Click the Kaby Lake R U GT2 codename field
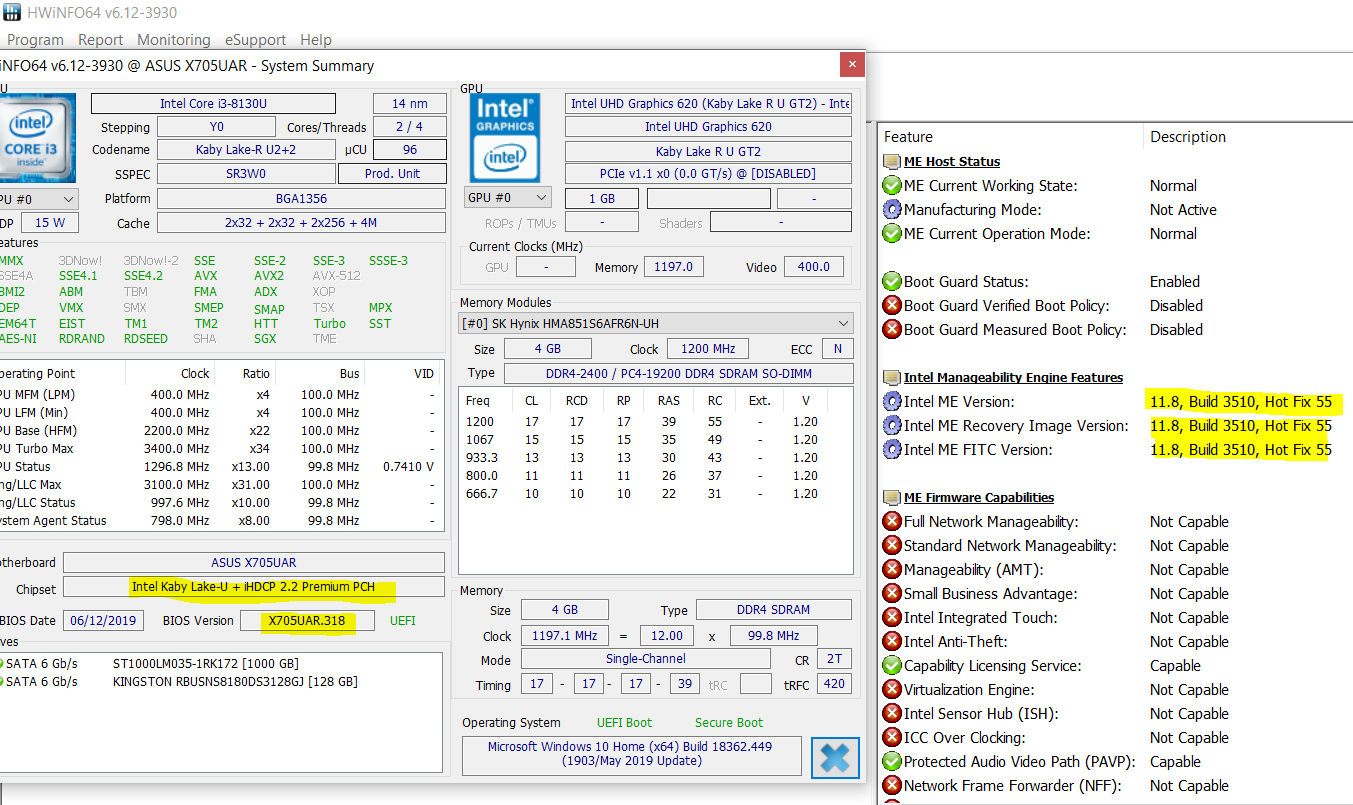Screen dimensions: 1353x805 point(708,152)
